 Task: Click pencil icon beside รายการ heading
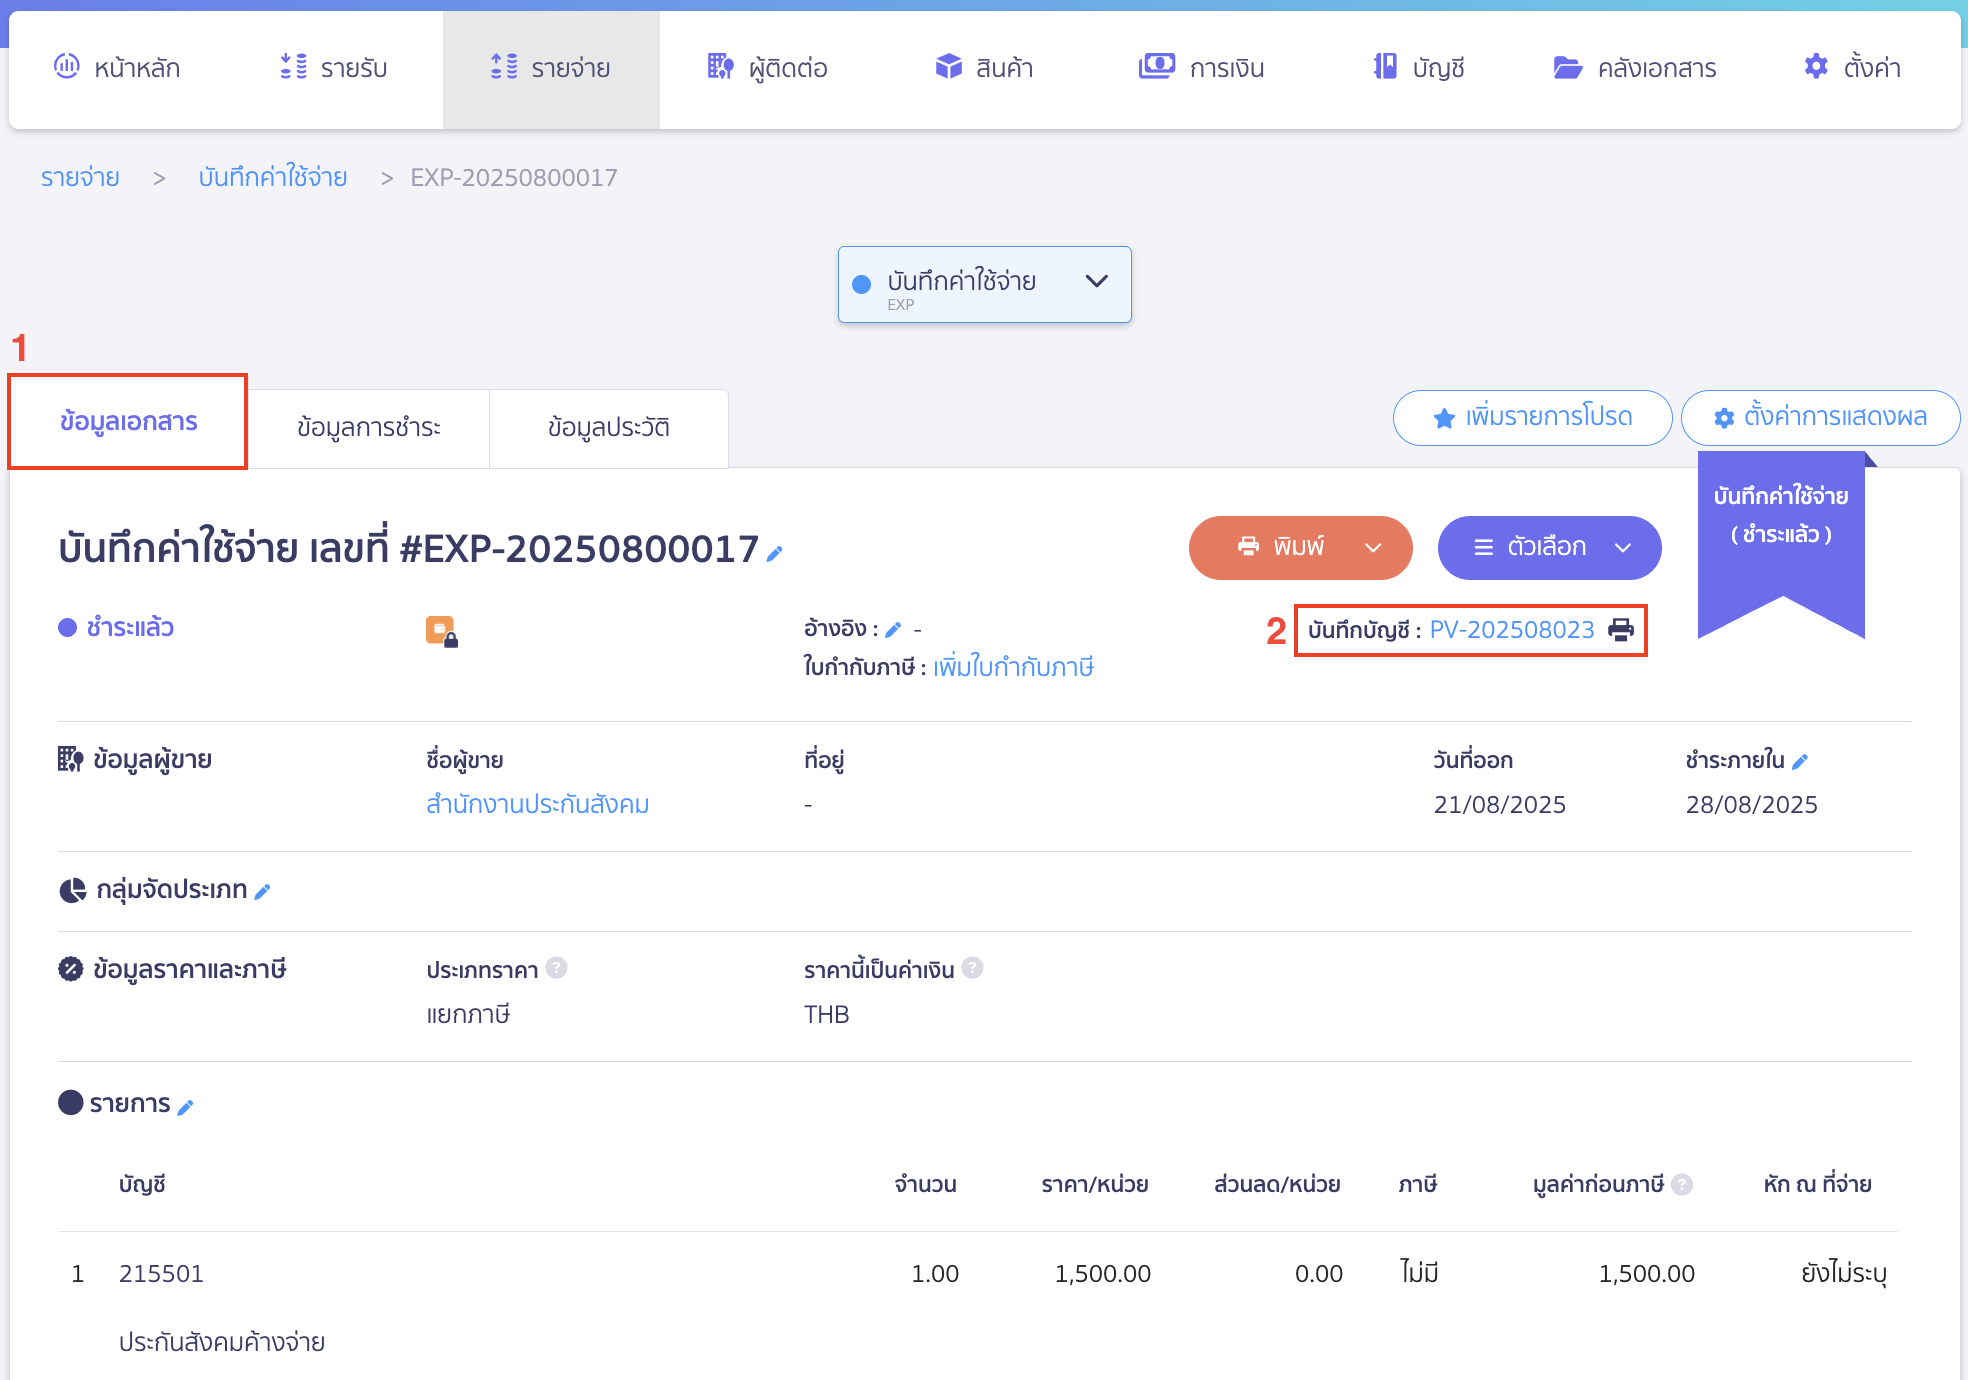pos(186,1106)
